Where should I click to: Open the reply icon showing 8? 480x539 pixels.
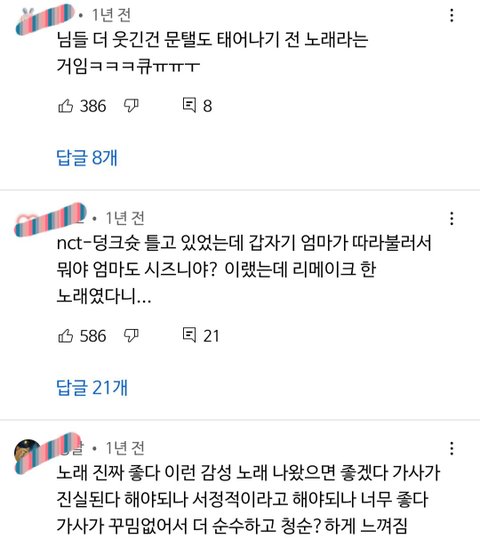click(x=189, y=105)
